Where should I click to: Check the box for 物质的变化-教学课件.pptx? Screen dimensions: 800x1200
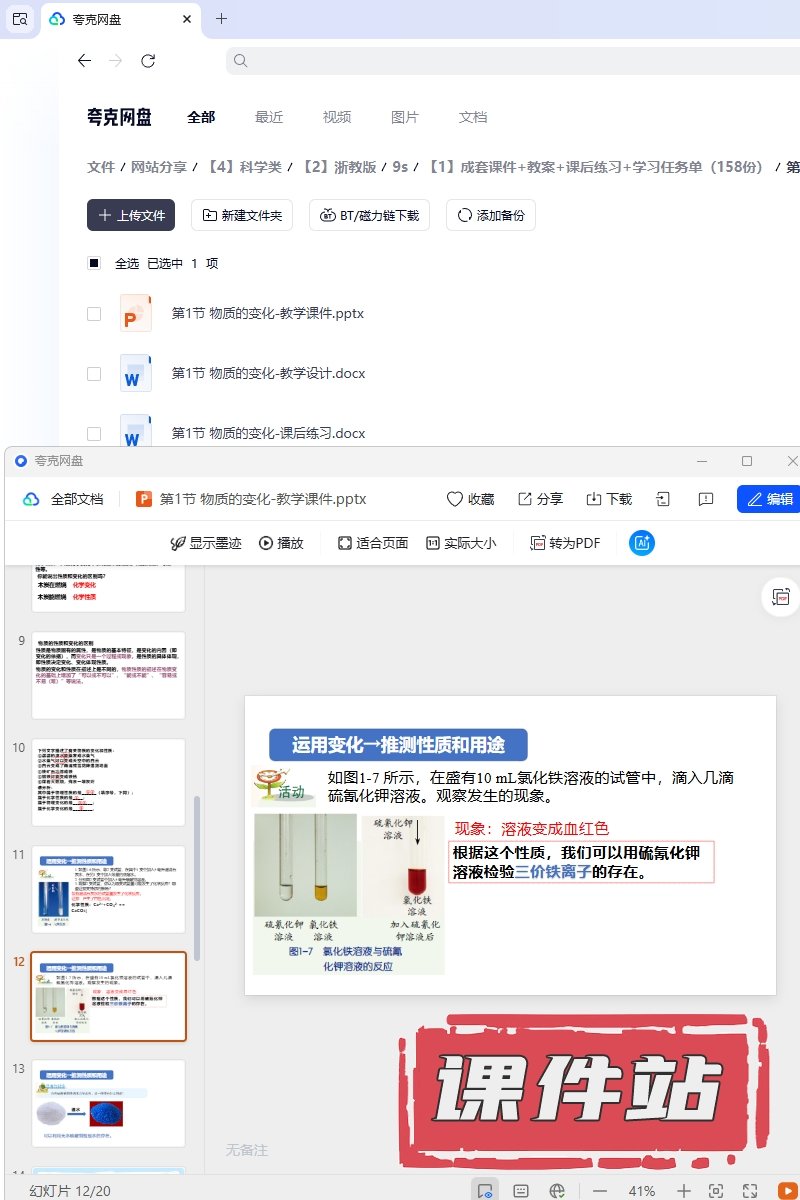pos(94,313)
